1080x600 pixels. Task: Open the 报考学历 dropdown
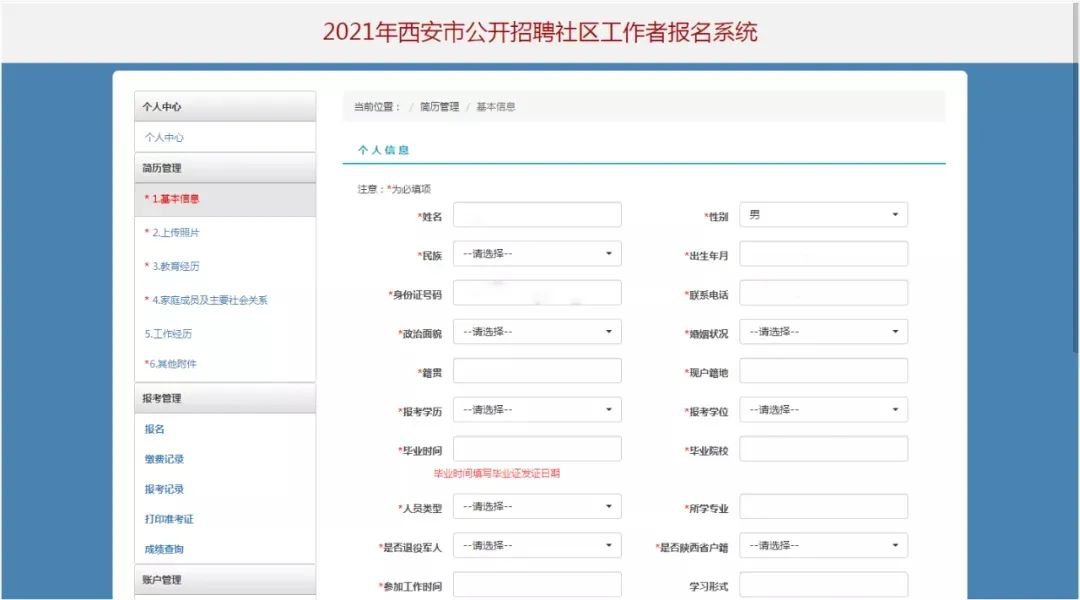coord(537,410)
